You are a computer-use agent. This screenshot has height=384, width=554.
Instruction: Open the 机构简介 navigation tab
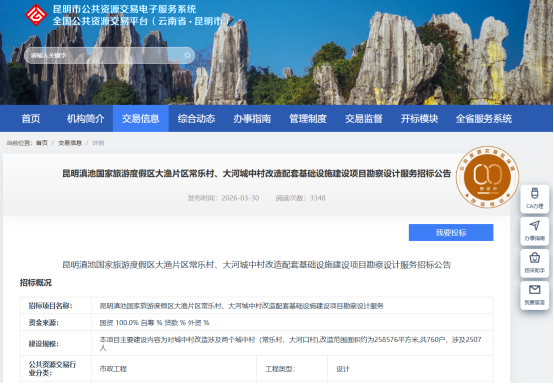click(86, 119)
